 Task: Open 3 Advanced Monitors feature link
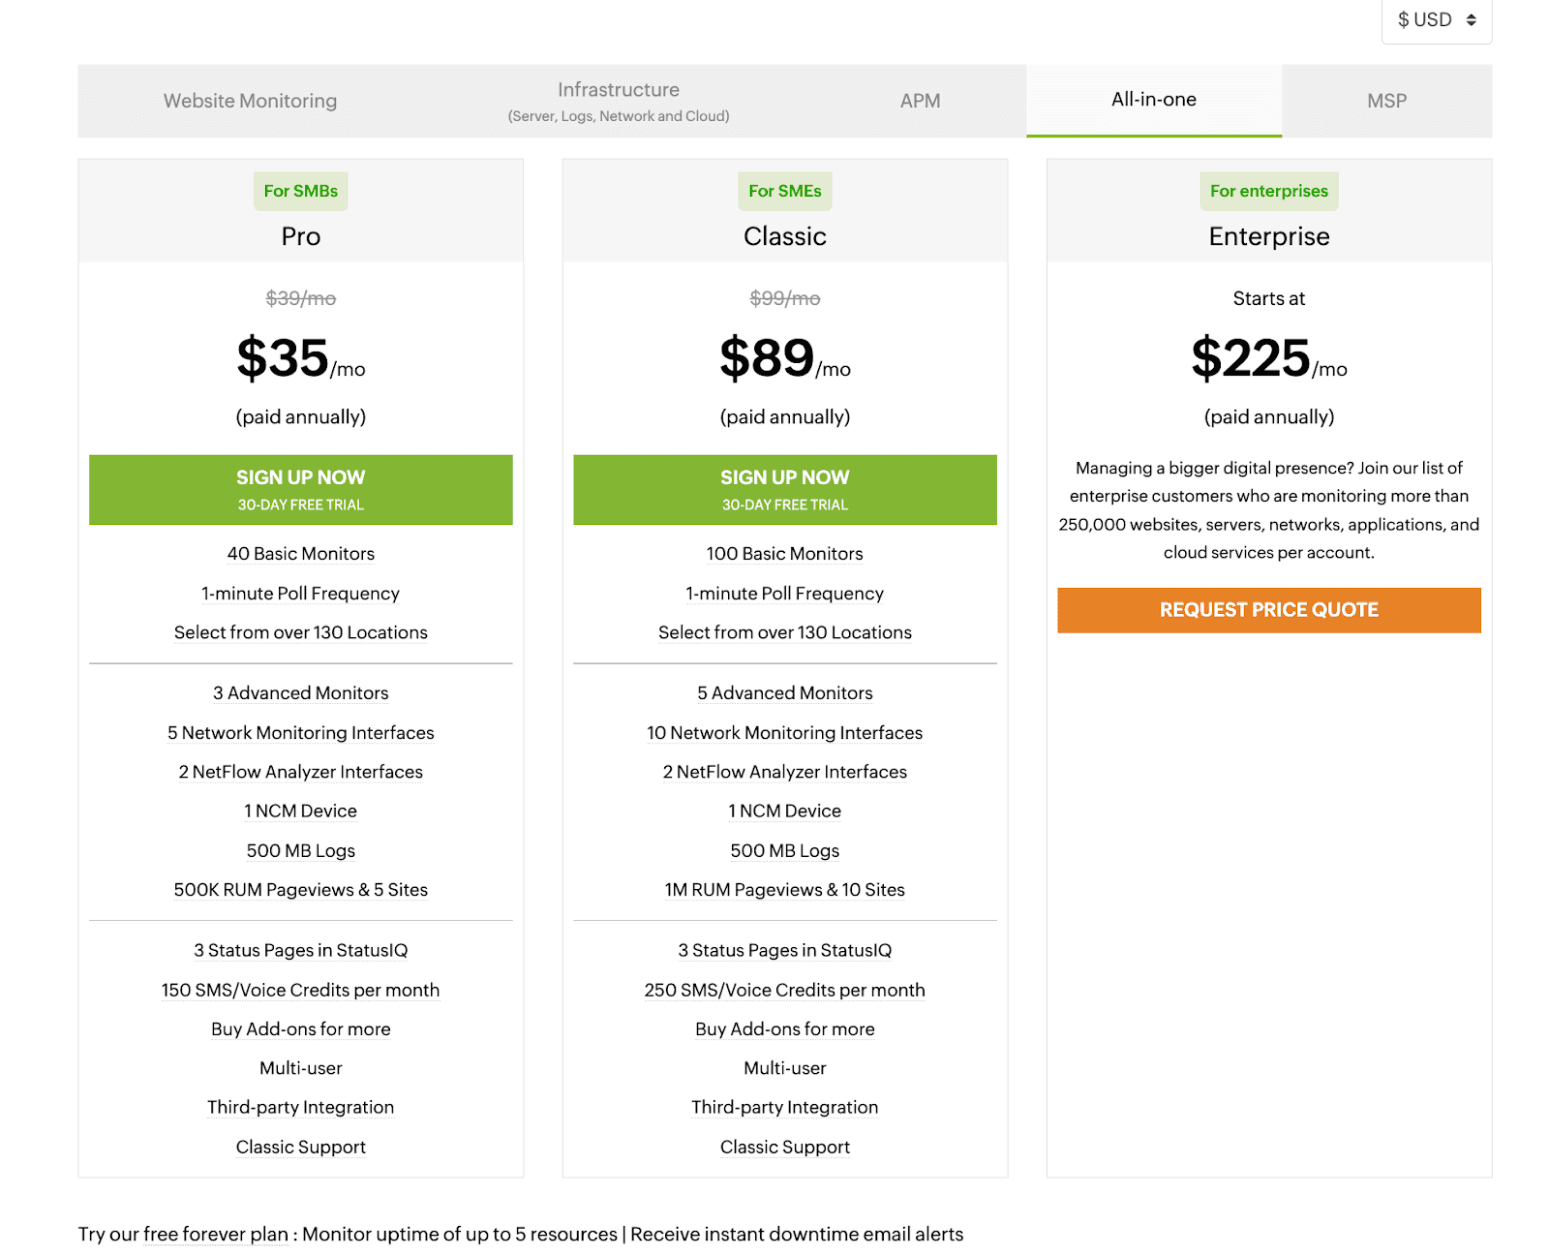point(301,693)
